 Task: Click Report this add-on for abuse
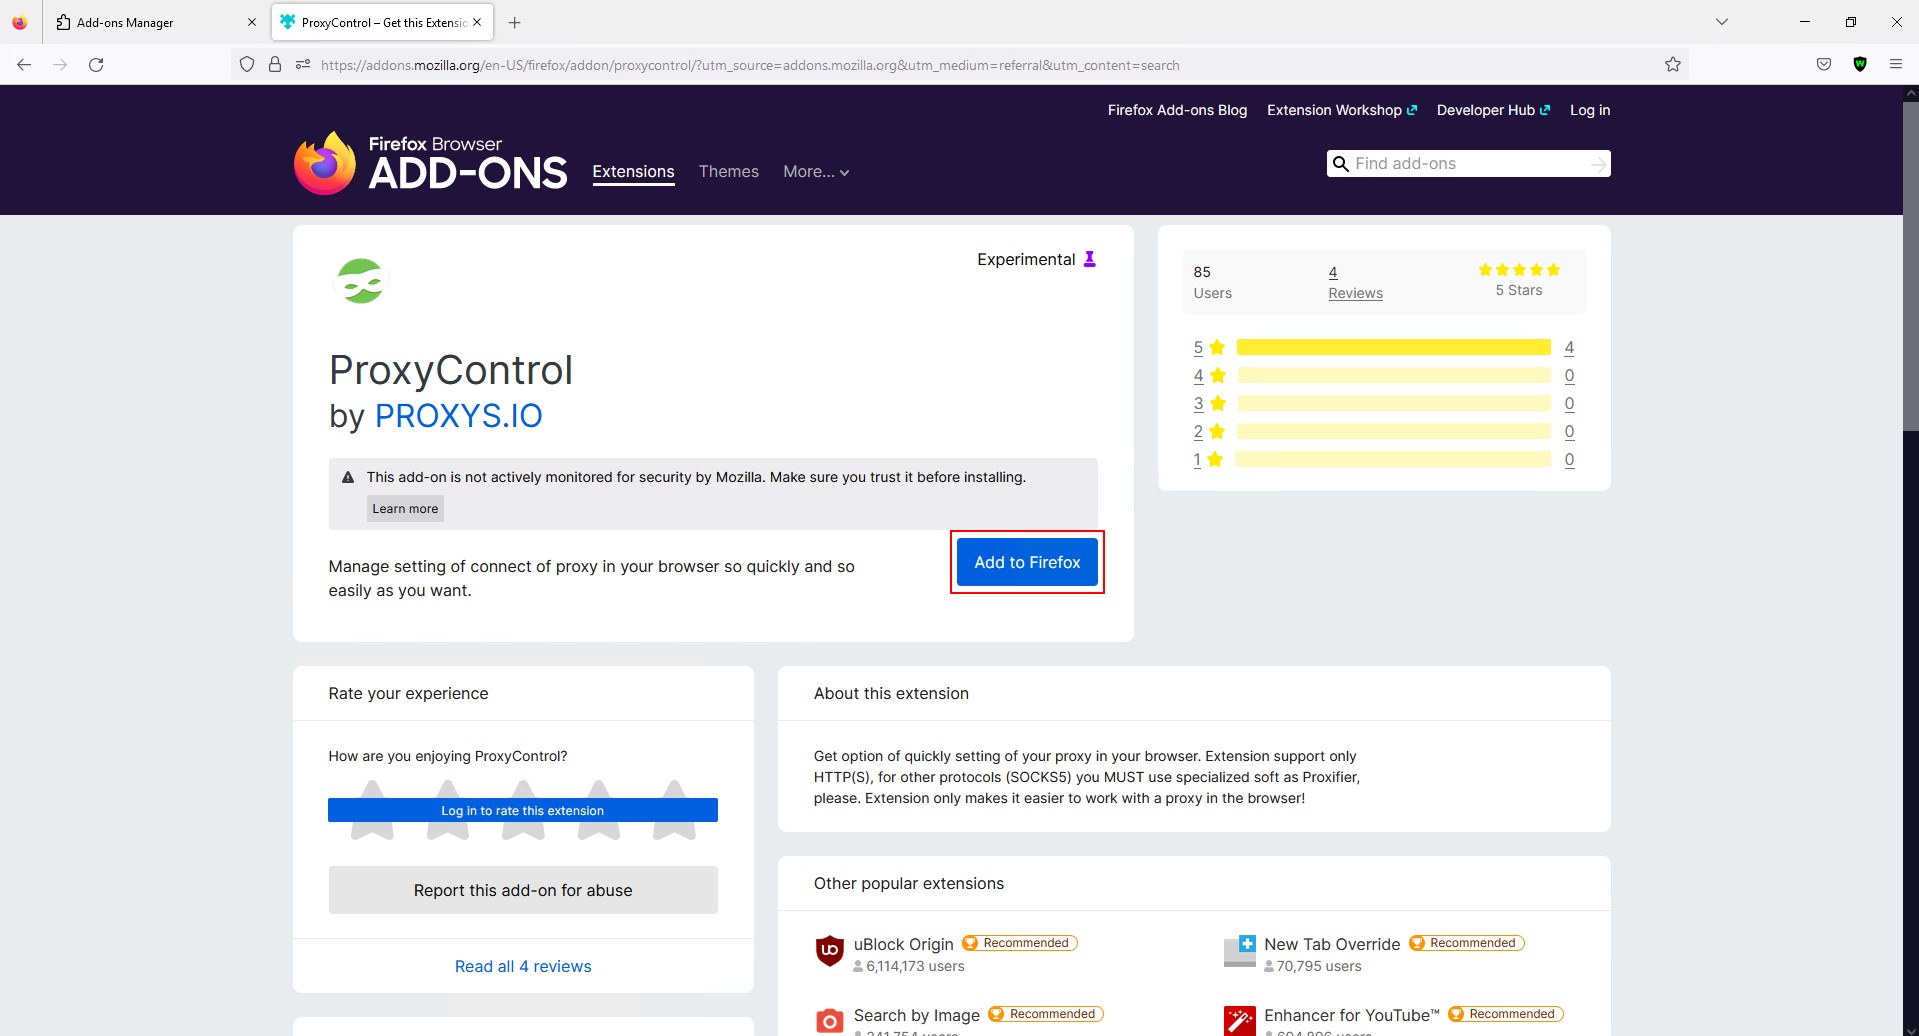[x=523, y=890]
